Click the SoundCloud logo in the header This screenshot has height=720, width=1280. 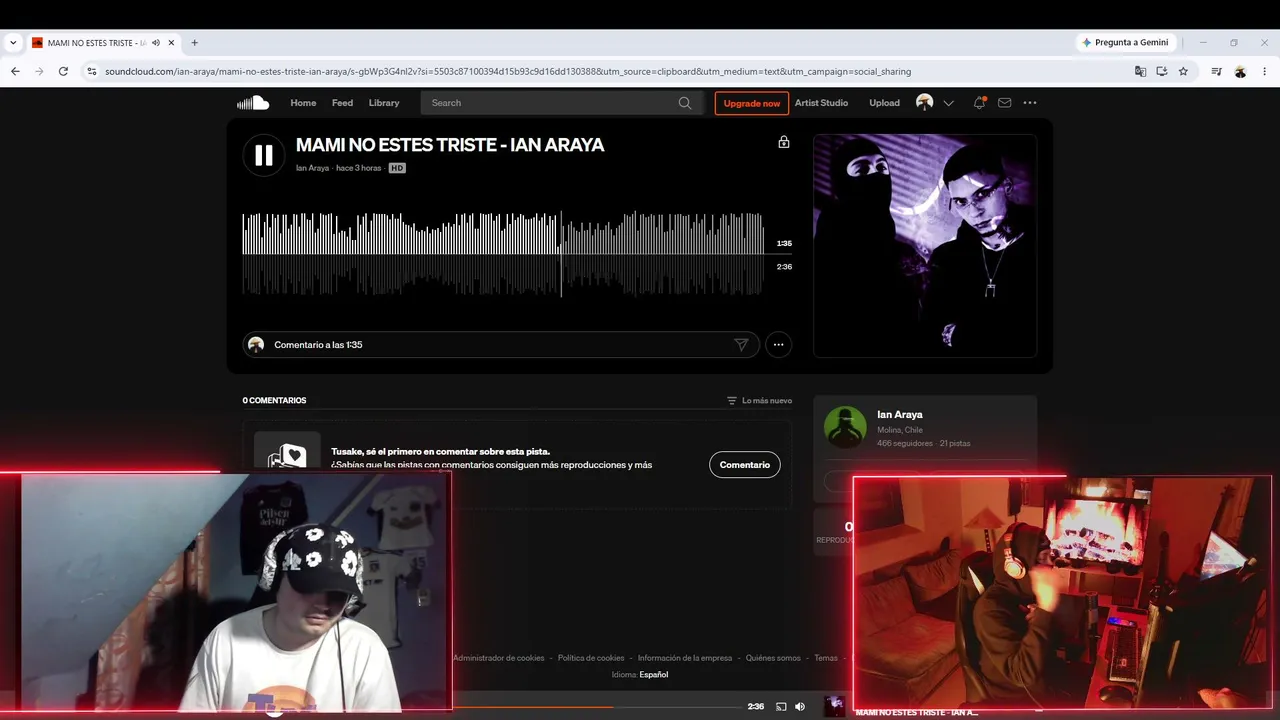253,103
